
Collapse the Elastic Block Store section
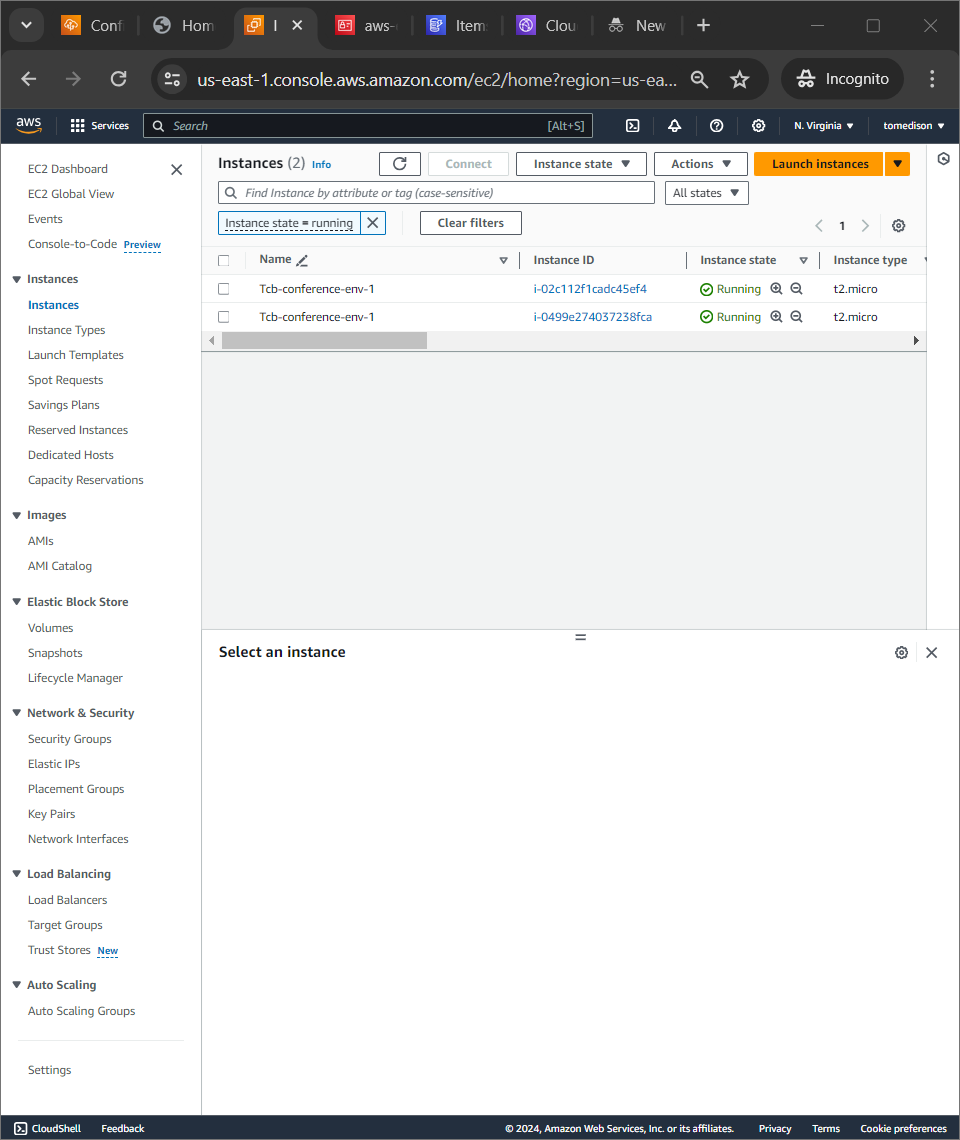tap(17, 602)
